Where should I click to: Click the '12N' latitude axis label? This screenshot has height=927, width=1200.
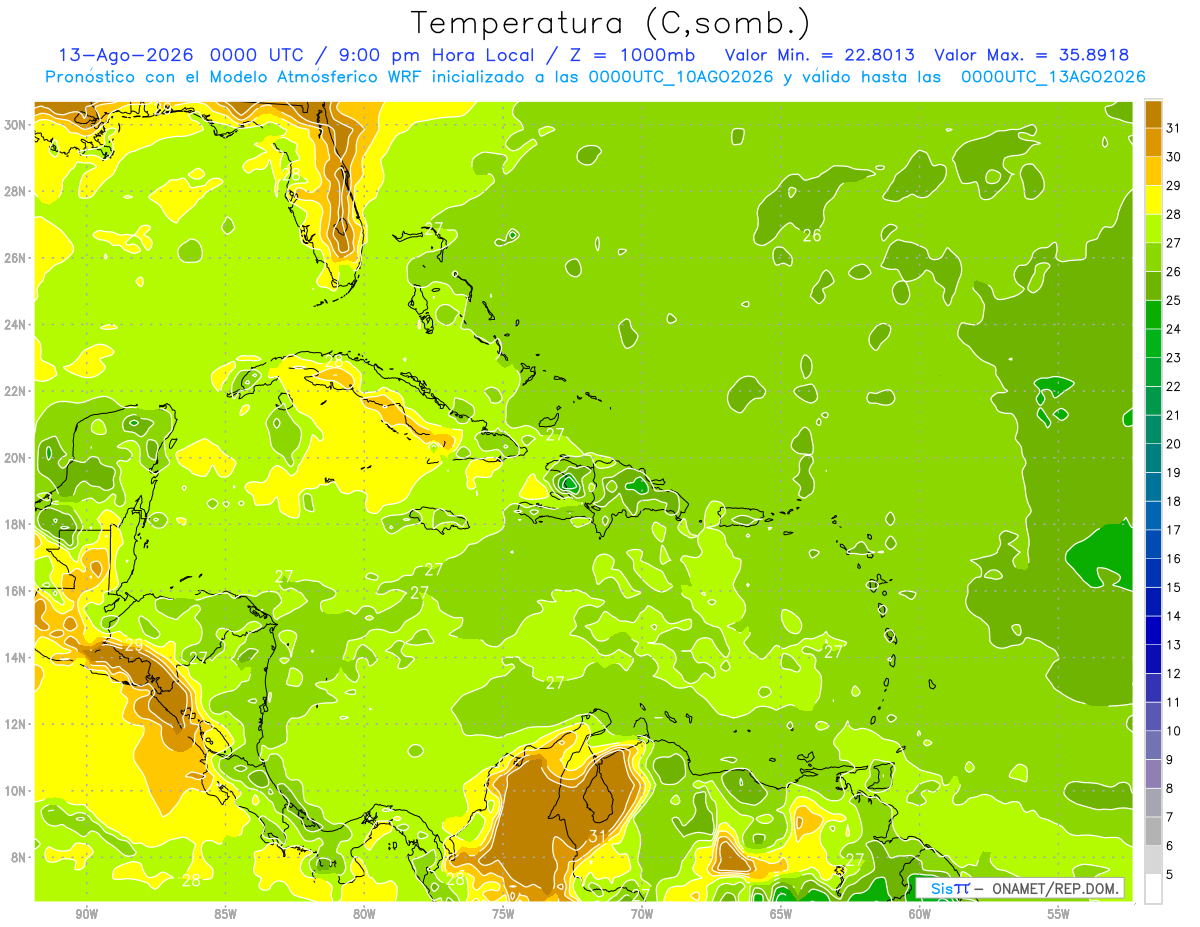(x=15, y=724)
